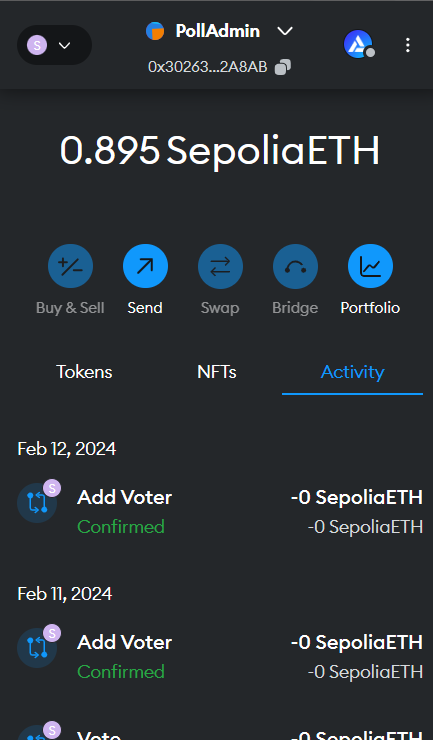
Task: Select the Activity tab
Action: pyautogui.click(x=352, y=372)
